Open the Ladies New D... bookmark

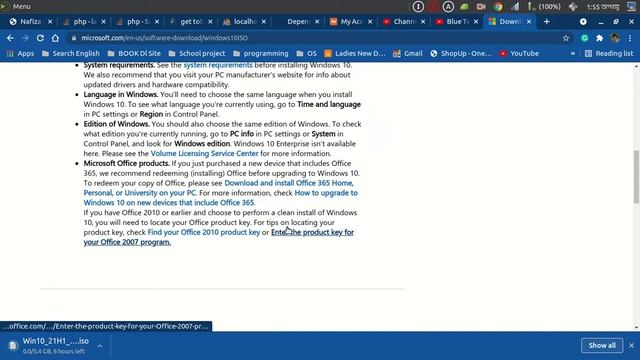coord(355,53)
